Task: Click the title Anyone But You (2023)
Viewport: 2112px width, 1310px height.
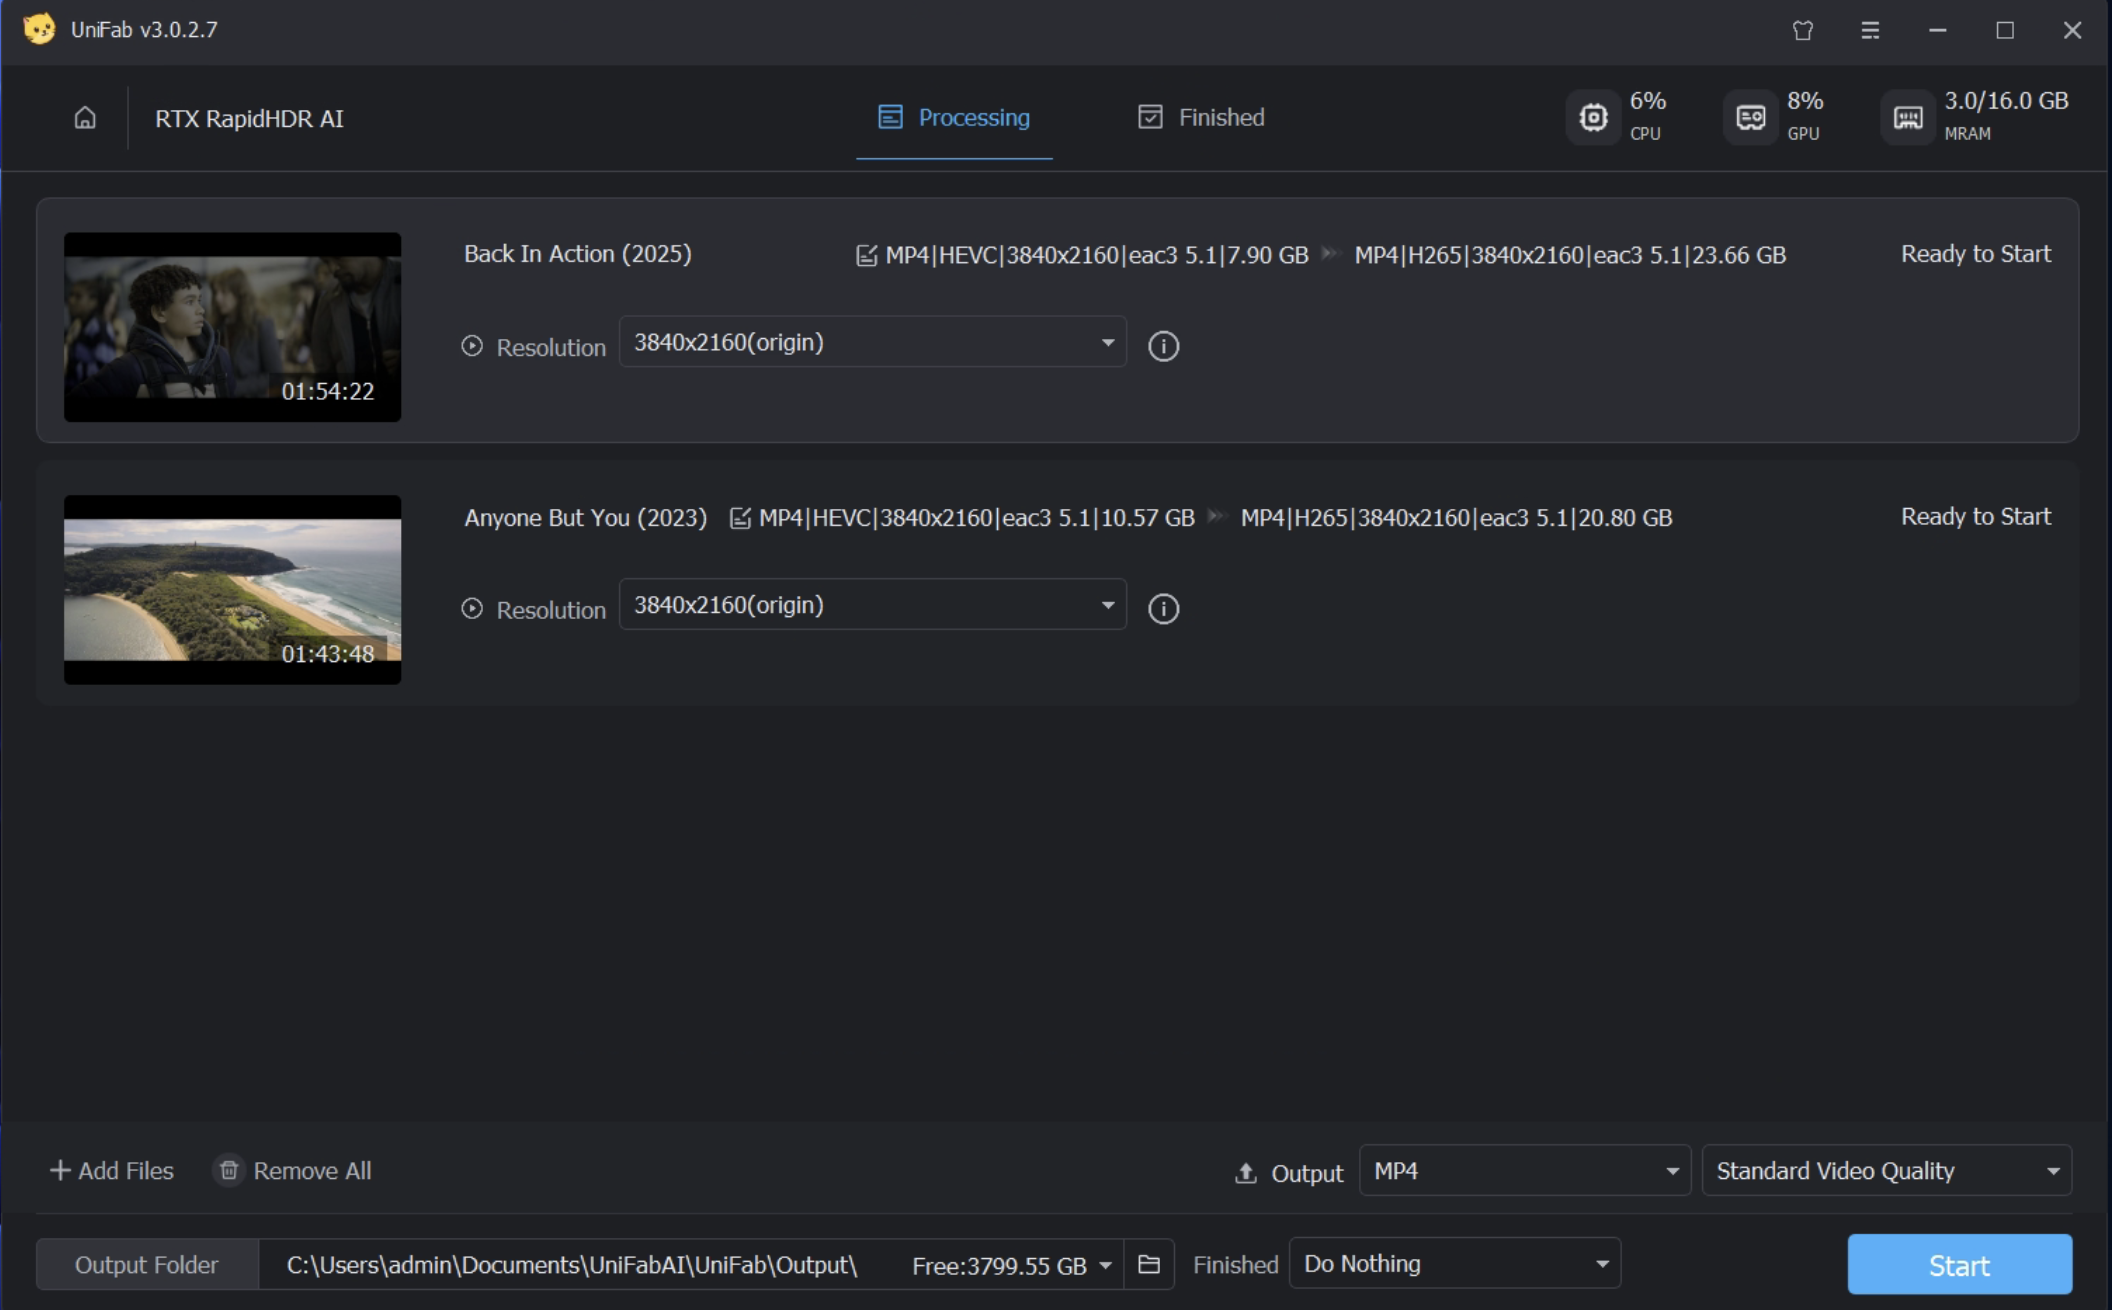Action: coord(585,518)
